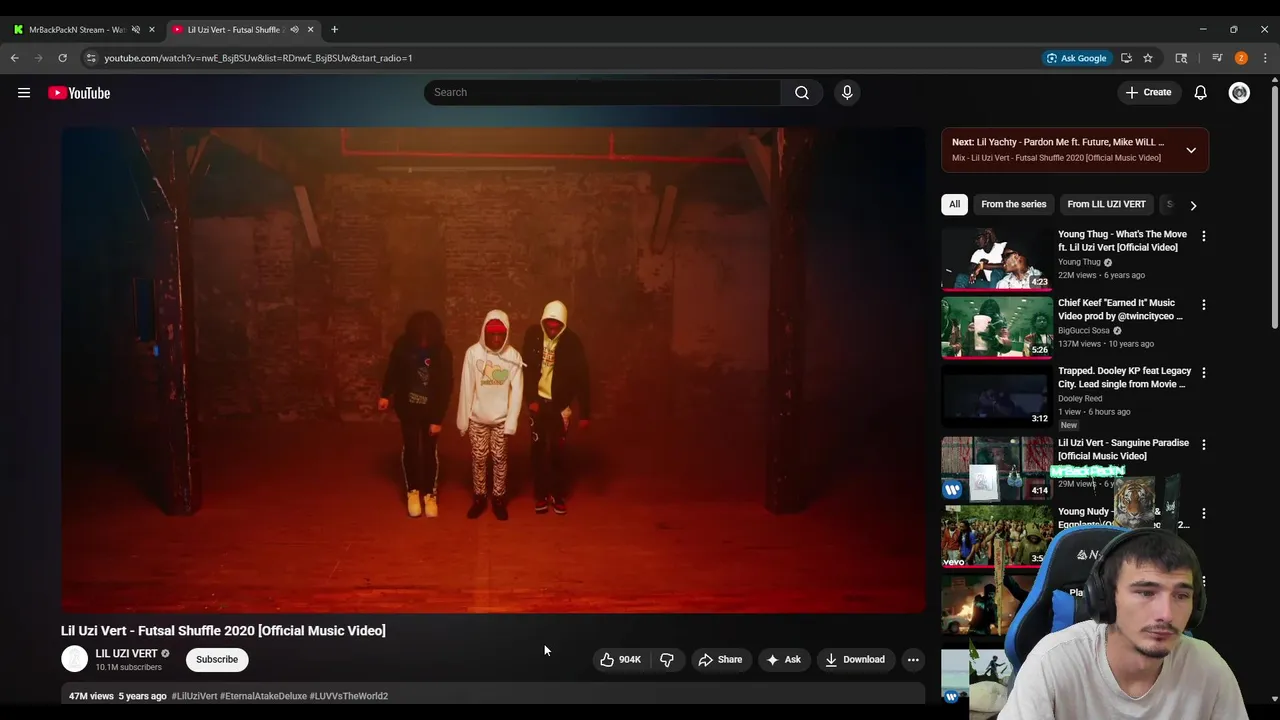Click the browser back arrow
The height and width of the screenshot is (720, 1280).
15,58
